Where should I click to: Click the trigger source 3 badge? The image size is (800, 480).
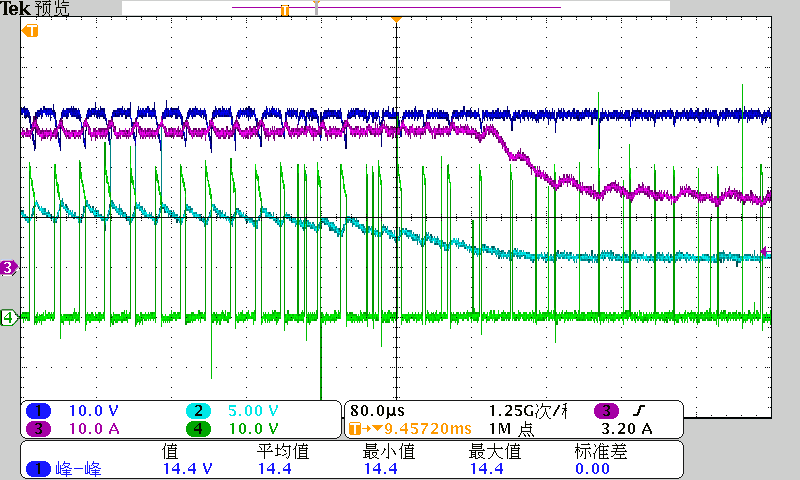pos(606,411)
